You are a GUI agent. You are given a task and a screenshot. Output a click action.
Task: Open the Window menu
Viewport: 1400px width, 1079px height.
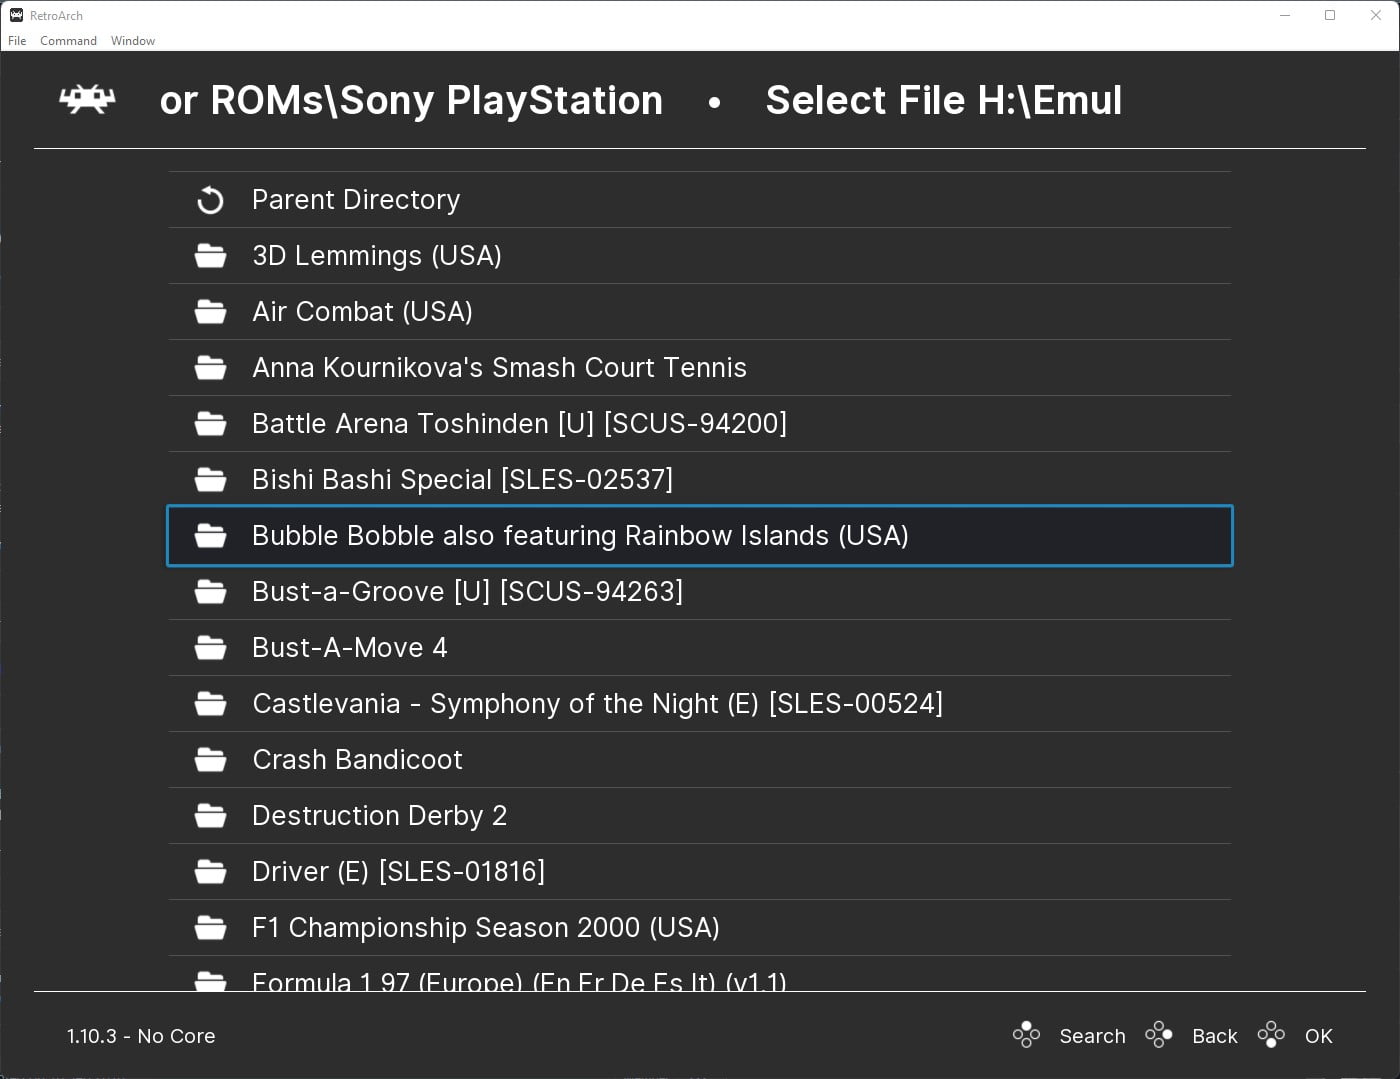click(x=132, y=40)
